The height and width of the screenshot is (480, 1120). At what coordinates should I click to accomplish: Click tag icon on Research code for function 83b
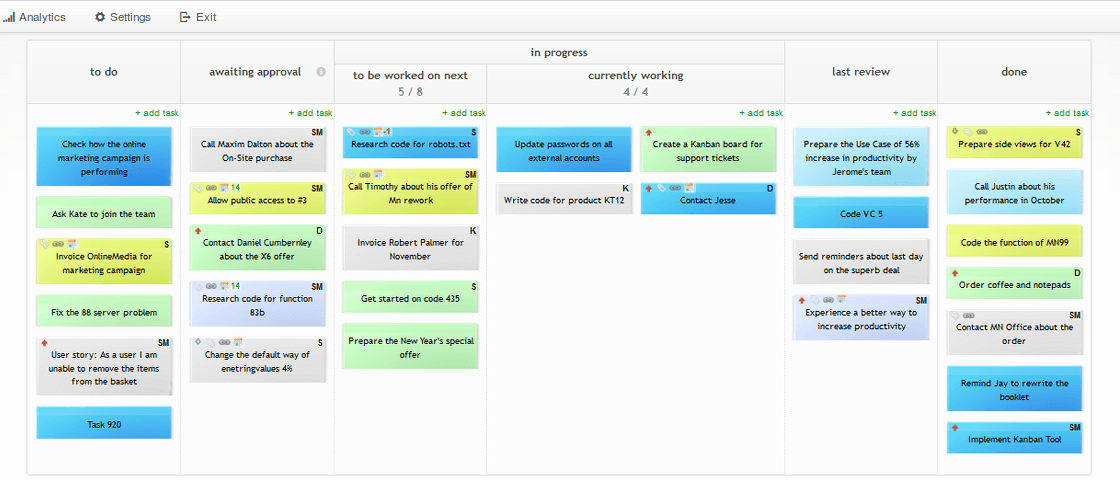coord(198,286)
